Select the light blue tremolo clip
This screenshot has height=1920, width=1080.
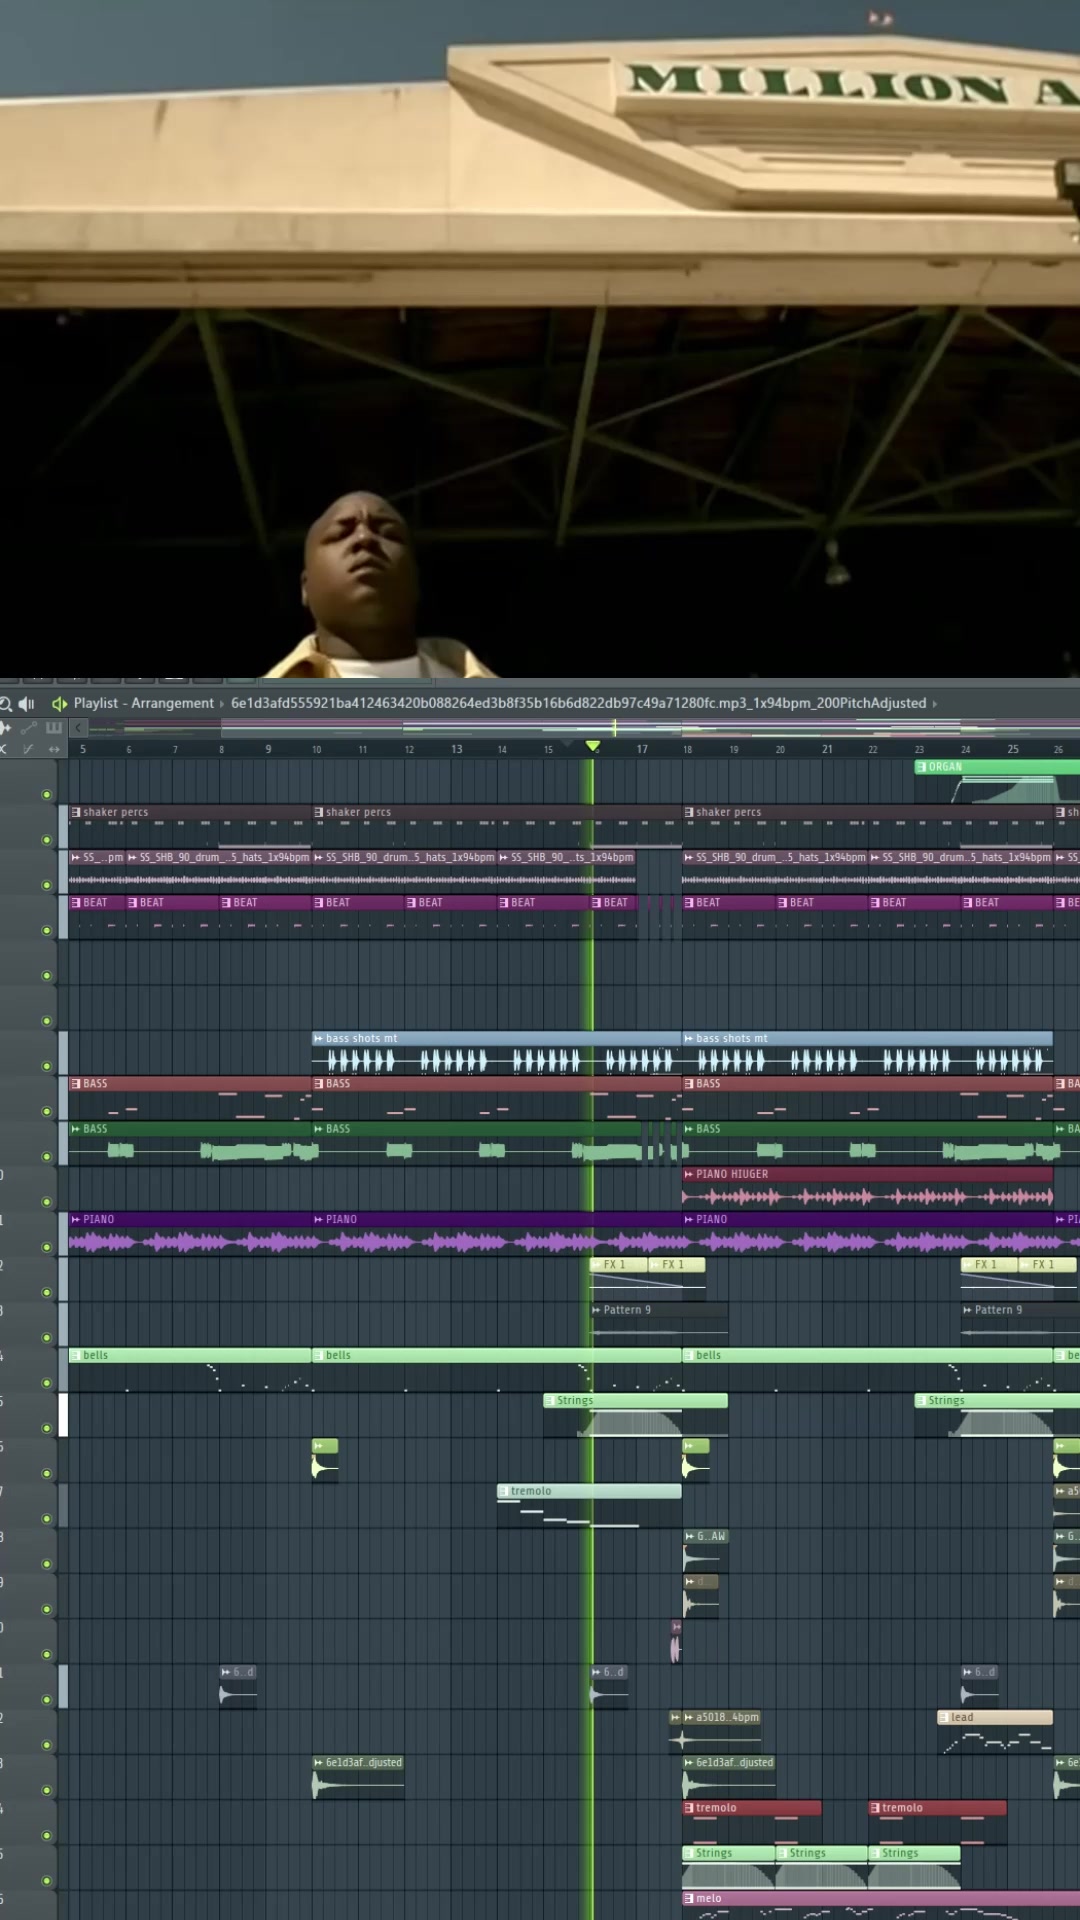pos(589,1507)
